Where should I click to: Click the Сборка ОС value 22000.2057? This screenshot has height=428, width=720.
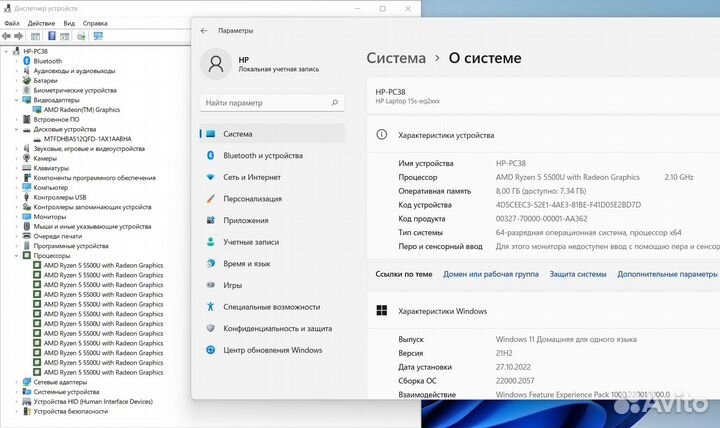pos(515,381)
